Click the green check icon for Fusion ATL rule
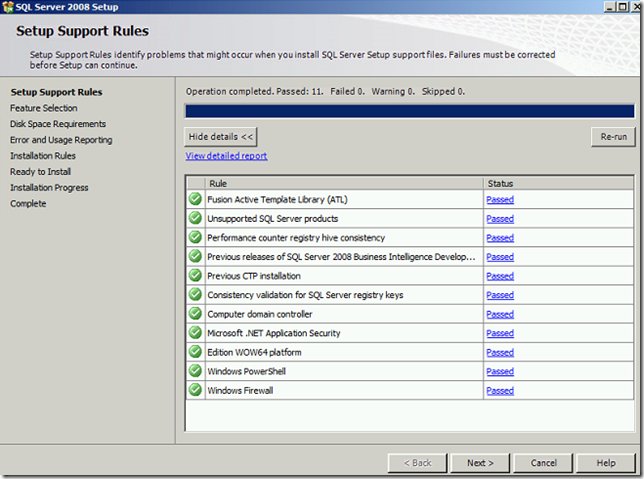The image size is (644, 479). (x=196, y=199)
